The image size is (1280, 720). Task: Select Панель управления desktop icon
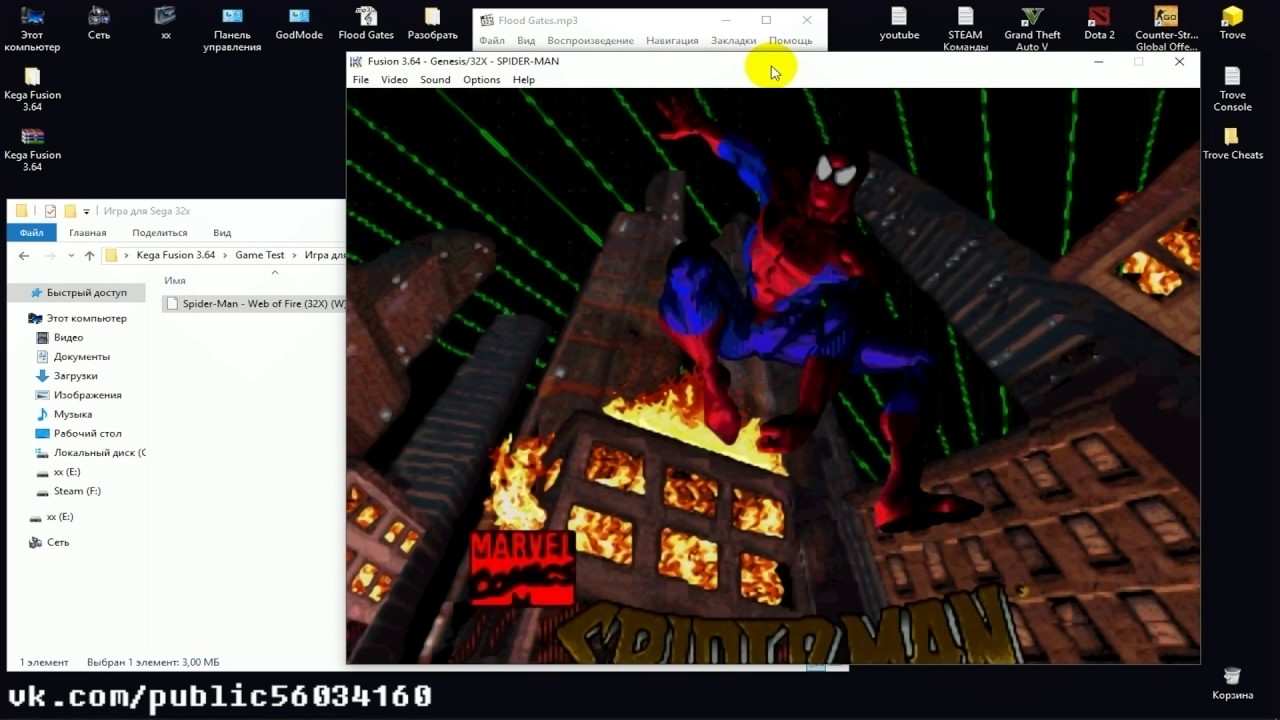[x=232, y=29]
